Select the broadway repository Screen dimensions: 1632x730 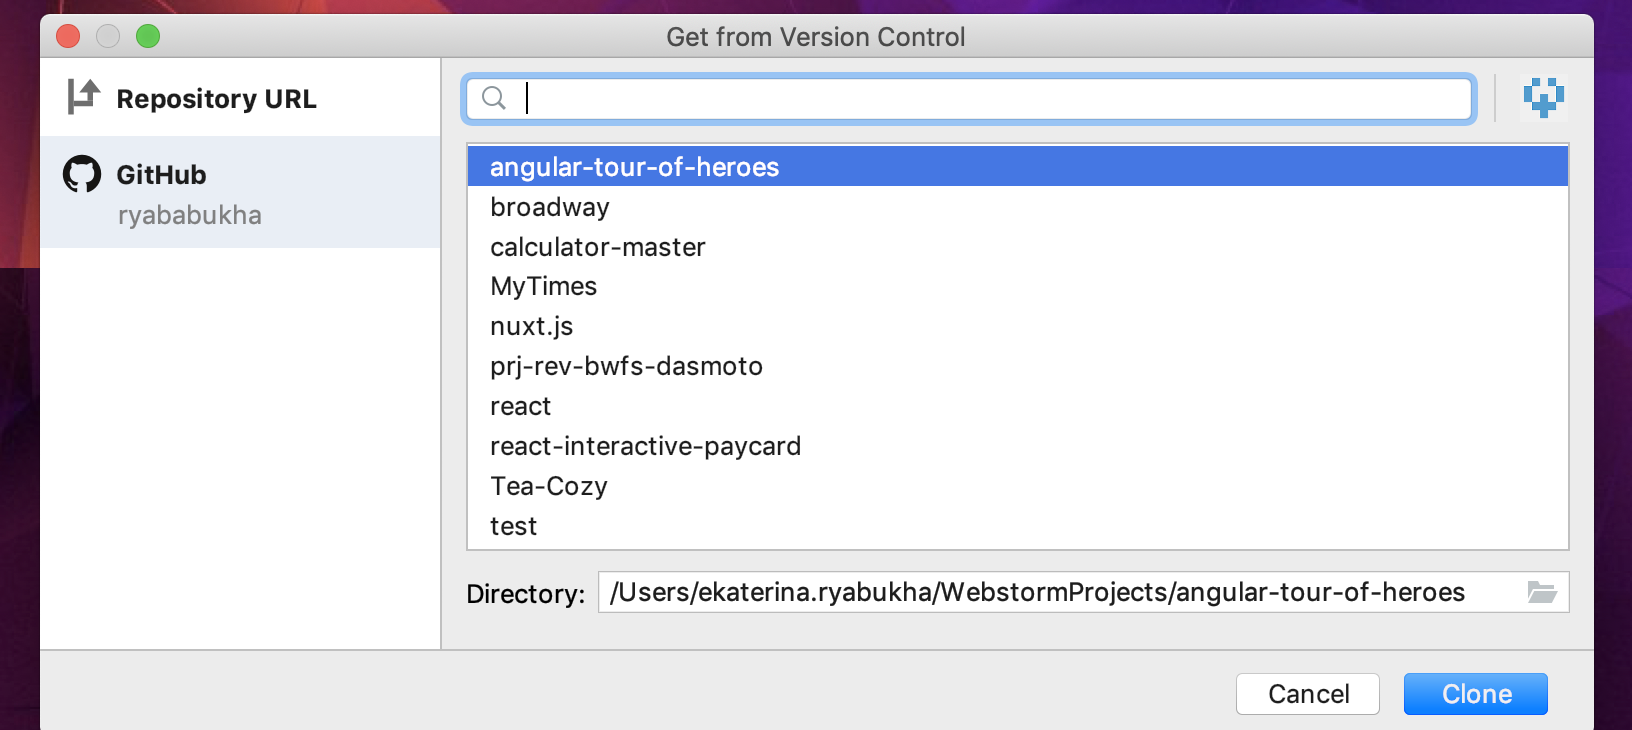pos(549,207)
